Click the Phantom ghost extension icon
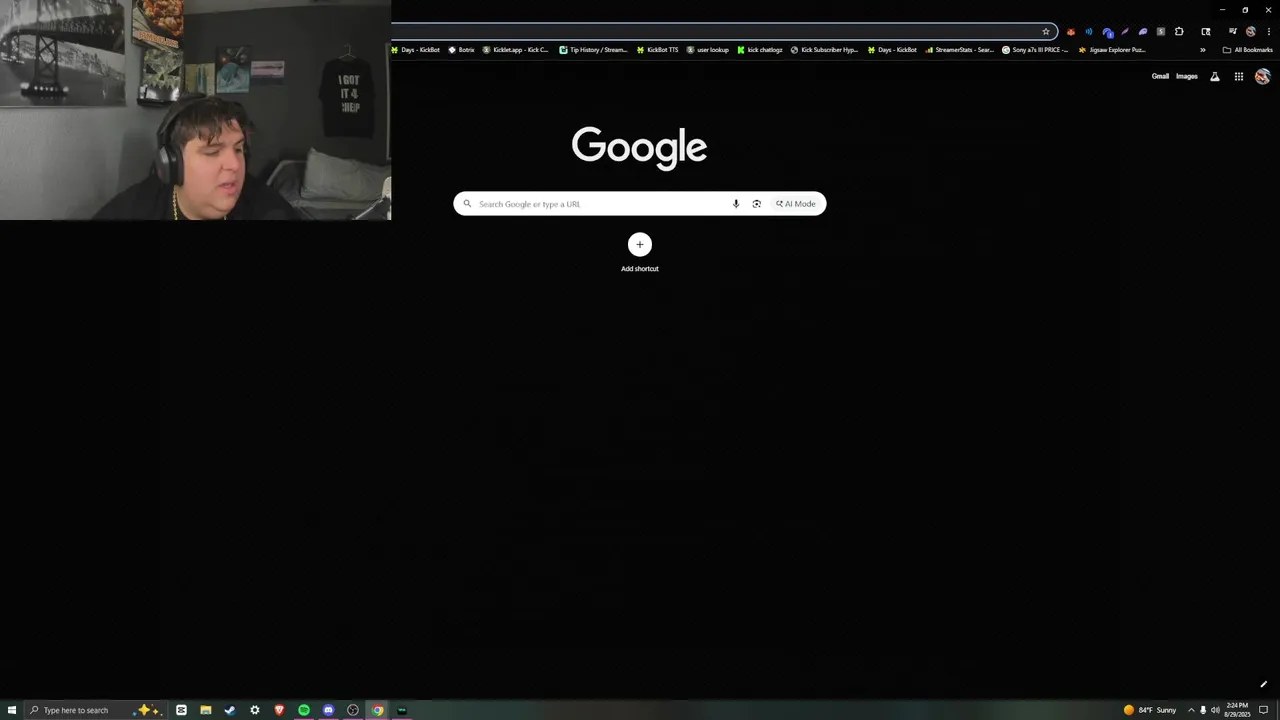The height and width of the screenshot is (720, 1280). click(1143, 31)
